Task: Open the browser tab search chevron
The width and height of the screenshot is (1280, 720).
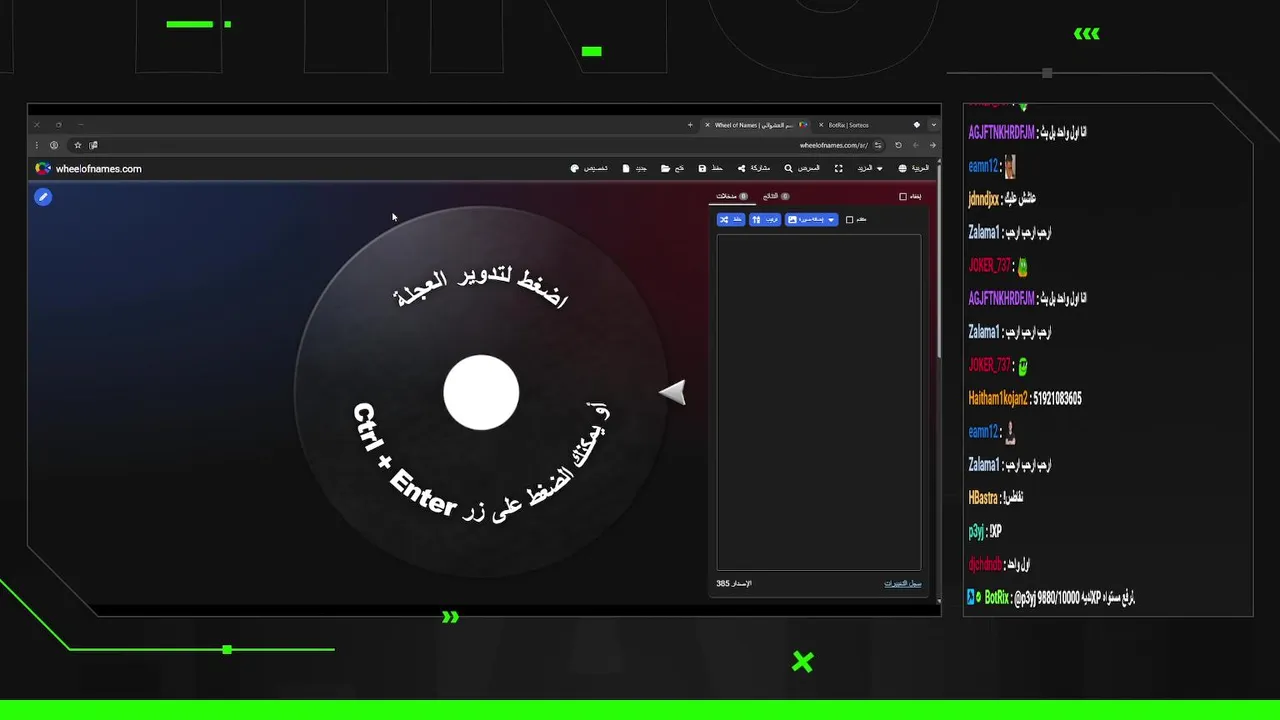Action: pos(933,125)
